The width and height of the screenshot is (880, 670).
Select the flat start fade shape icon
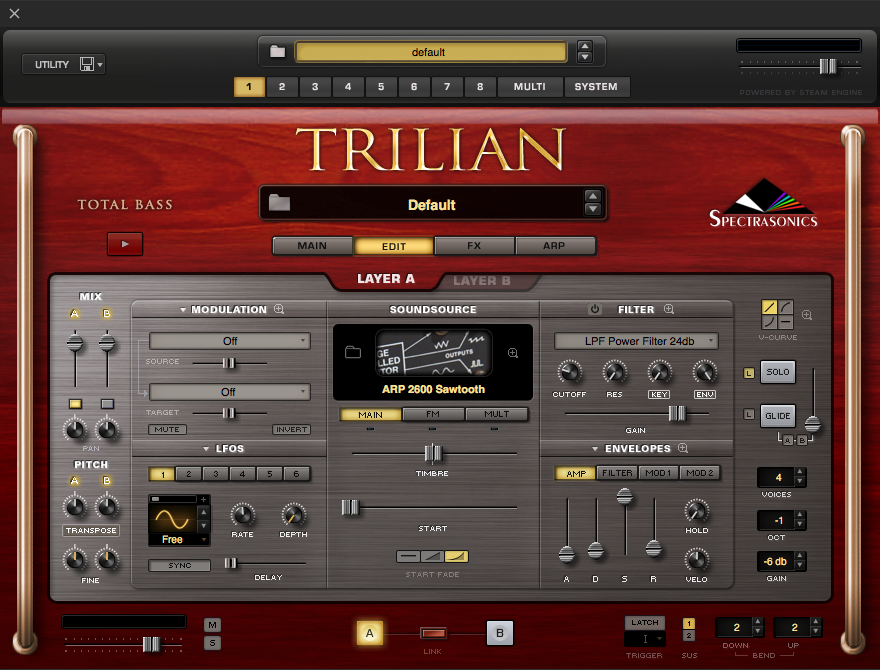[x=408, y=557]
